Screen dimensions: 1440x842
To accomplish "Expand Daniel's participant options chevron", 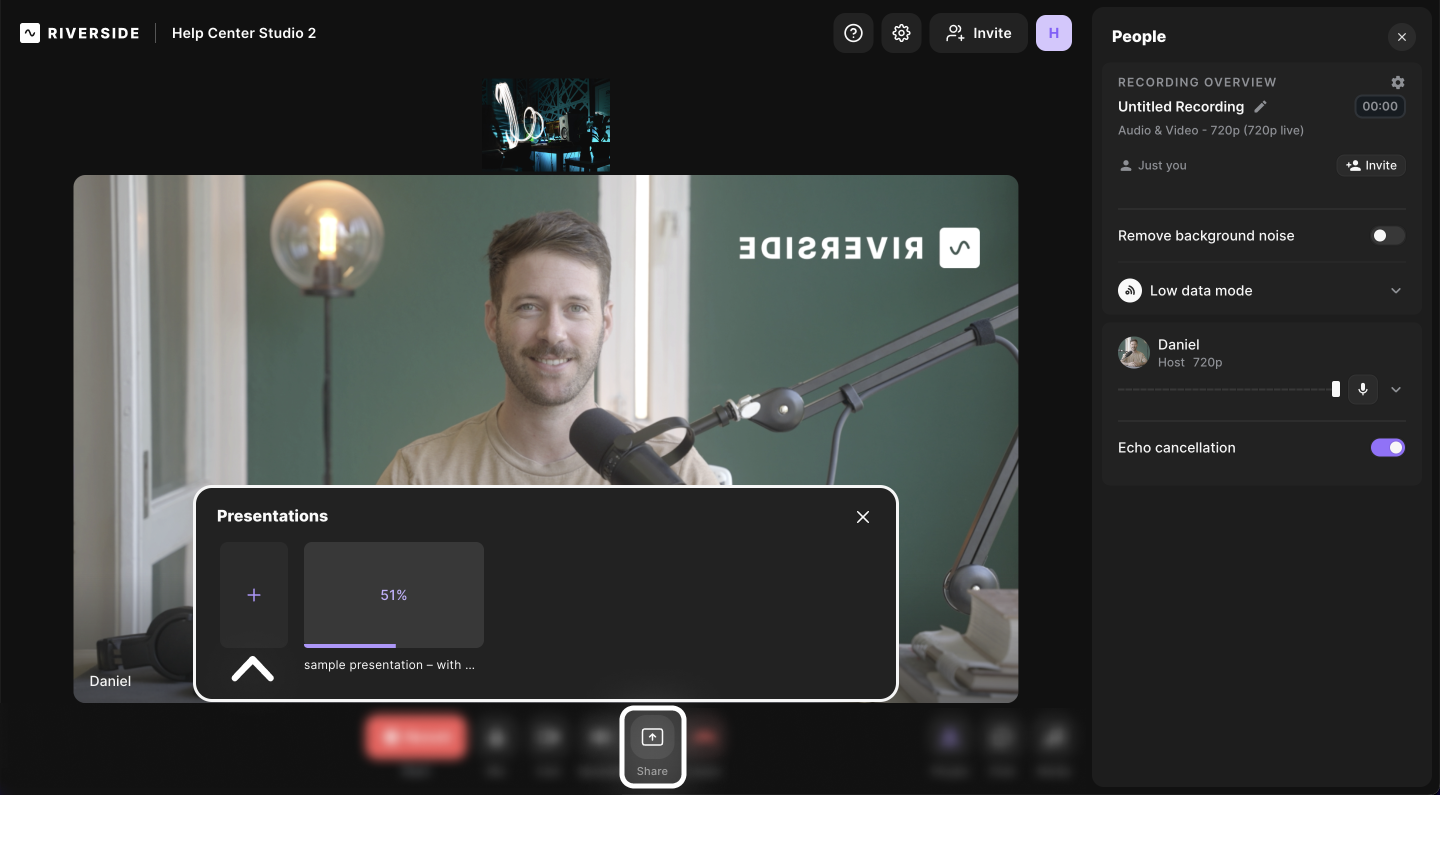I will 1395,390.
